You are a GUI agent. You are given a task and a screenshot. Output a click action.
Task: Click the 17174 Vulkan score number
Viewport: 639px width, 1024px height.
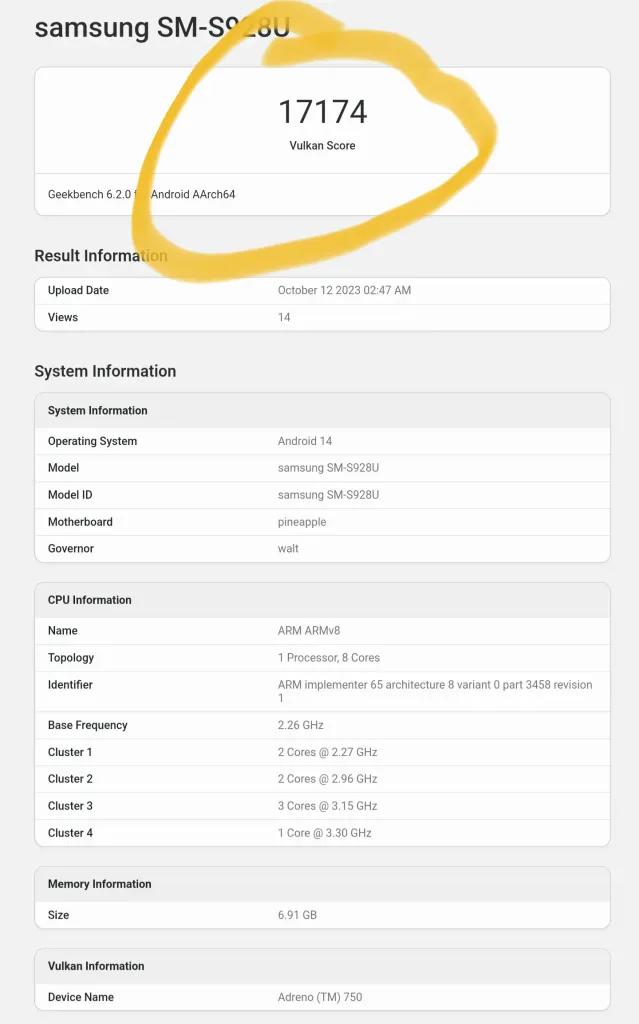click(323, 112)
